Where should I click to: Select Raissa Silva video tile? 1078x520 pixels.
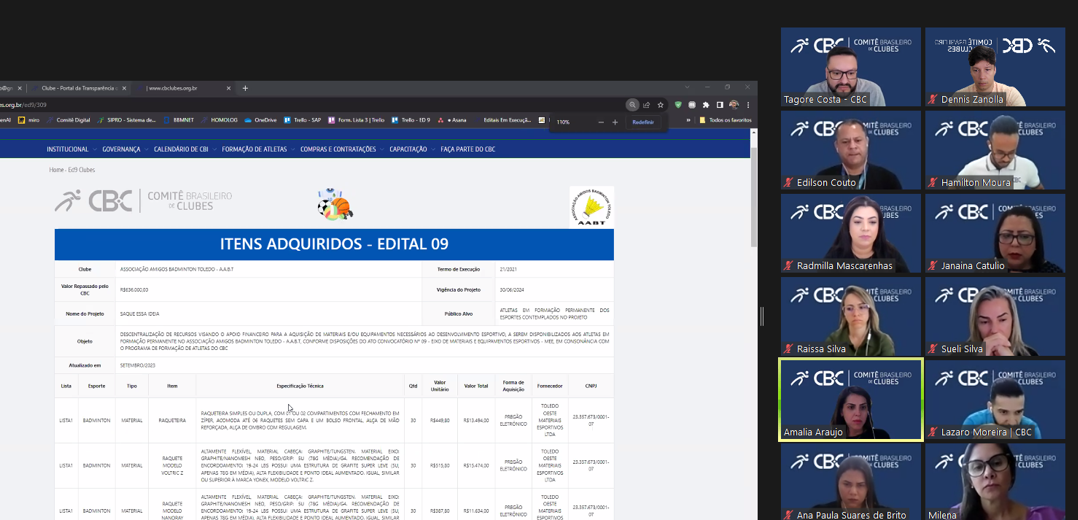850,316
